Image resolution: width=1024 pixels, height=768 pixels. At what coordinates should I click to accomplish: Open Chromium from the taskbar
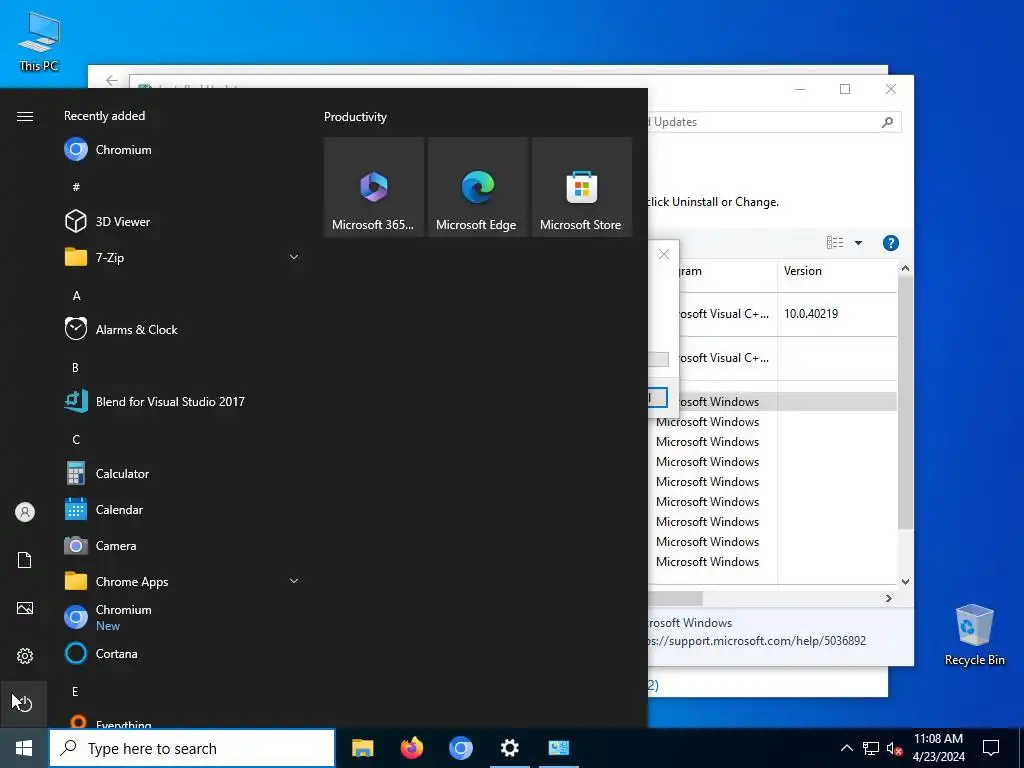[460, 748]
